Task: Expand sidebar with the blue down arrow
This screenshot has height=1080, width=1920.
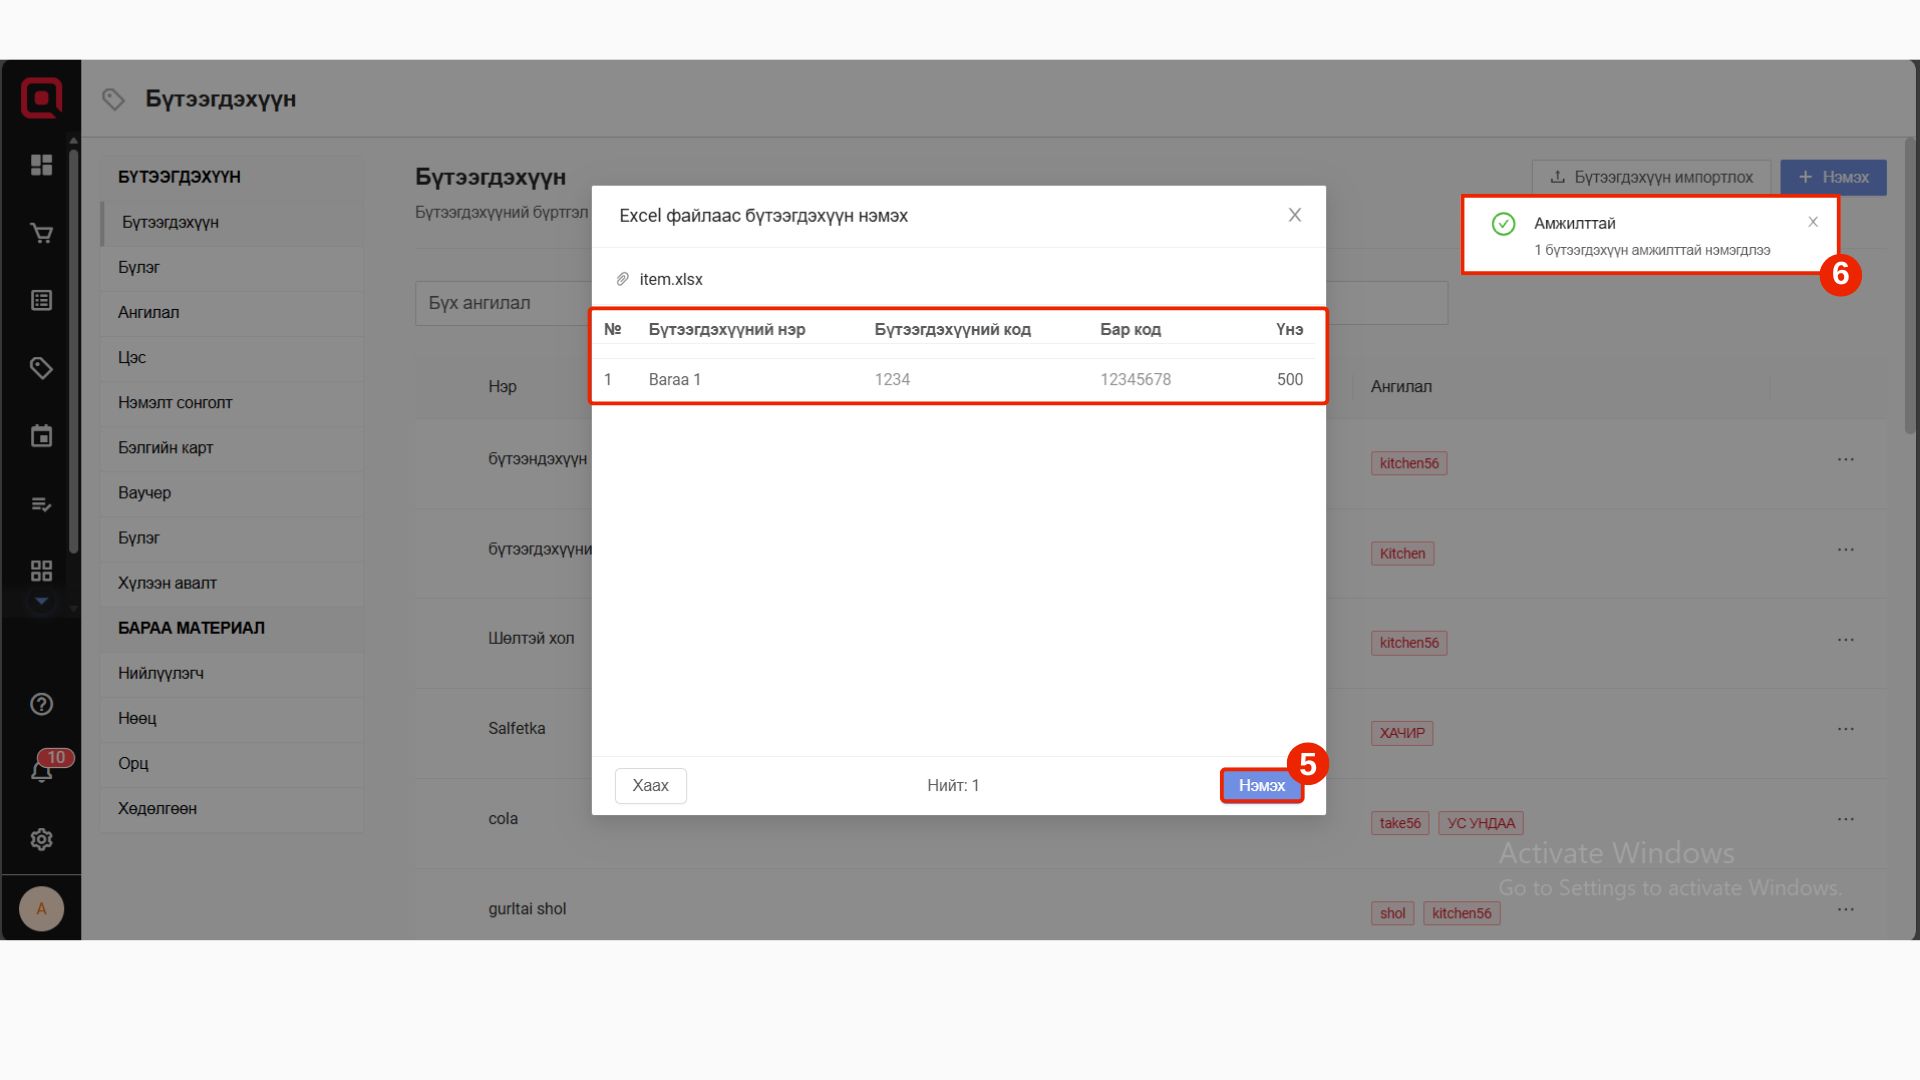Action: (41, 601)
